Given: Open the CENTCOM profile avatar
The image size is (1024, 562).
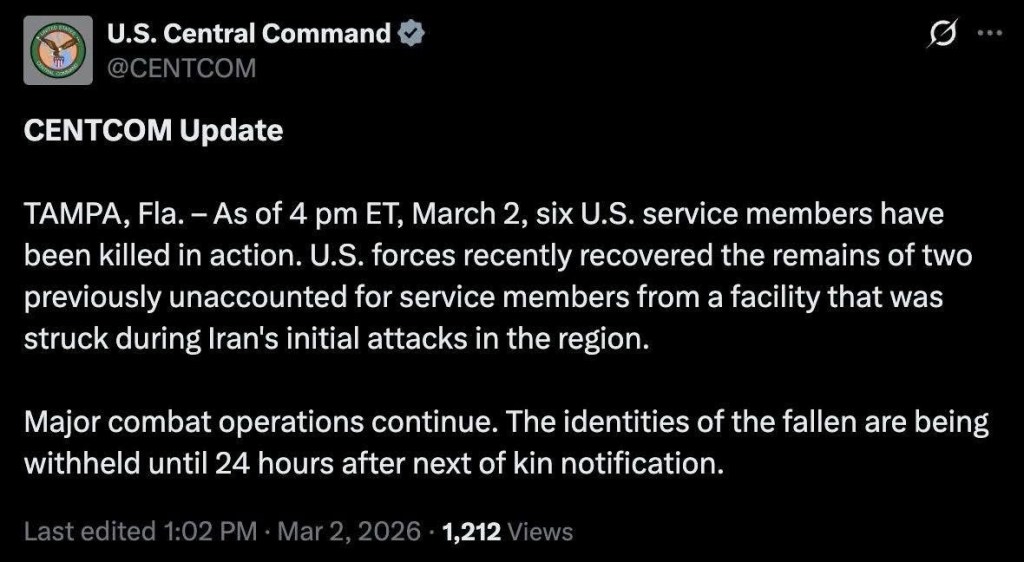Looking at the screenshot, I should point(59,50).
